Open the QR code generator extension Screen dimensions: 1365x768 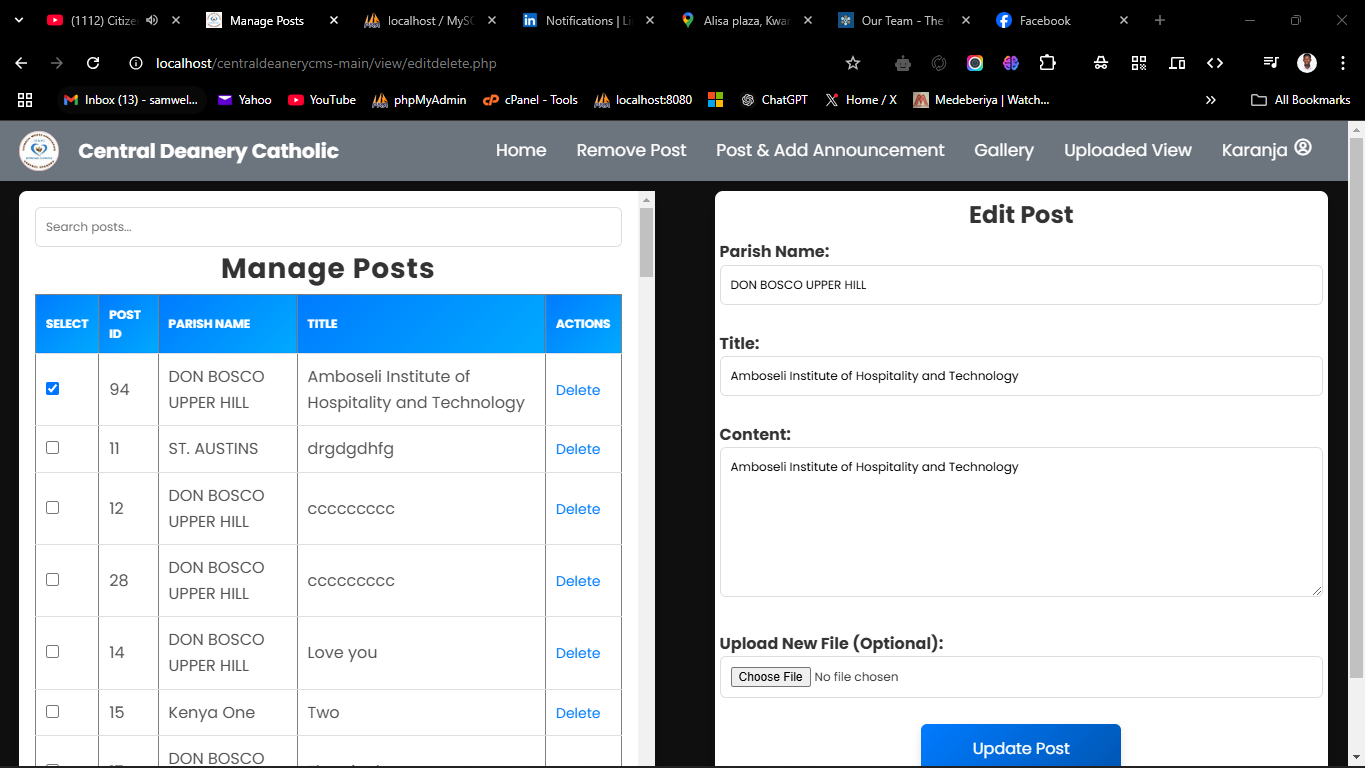pos(1139,63)
